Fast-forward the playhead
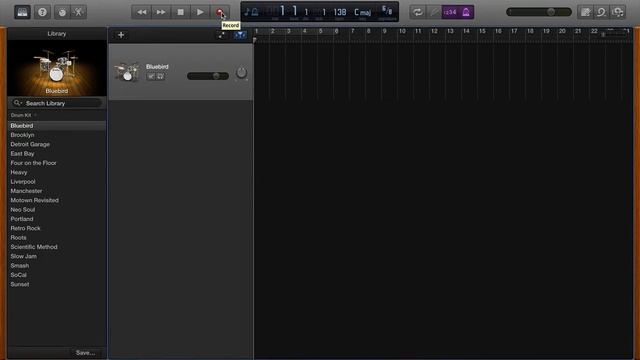This screenshot has width=640, height=360. [161, 12]
